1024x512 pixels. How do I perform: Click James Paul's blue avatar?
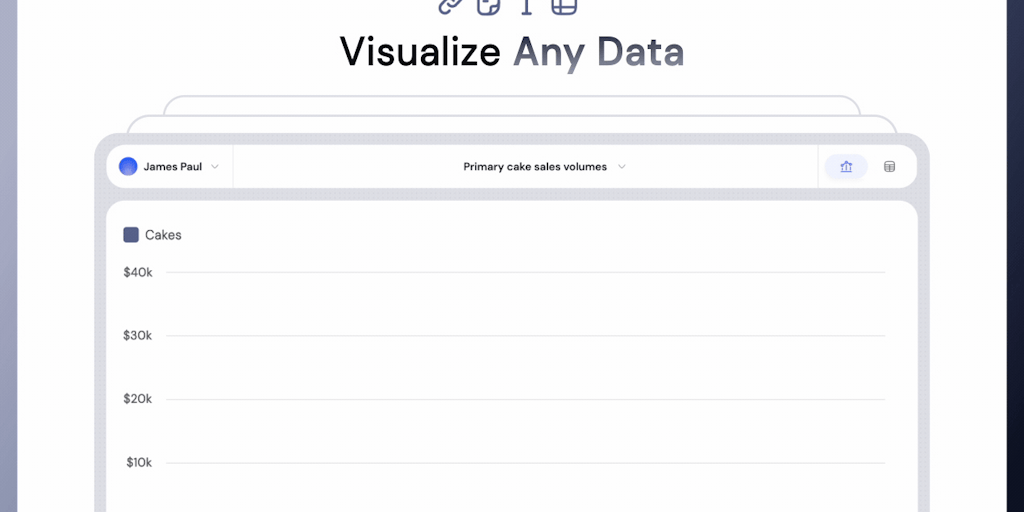[x=128, y=167]
